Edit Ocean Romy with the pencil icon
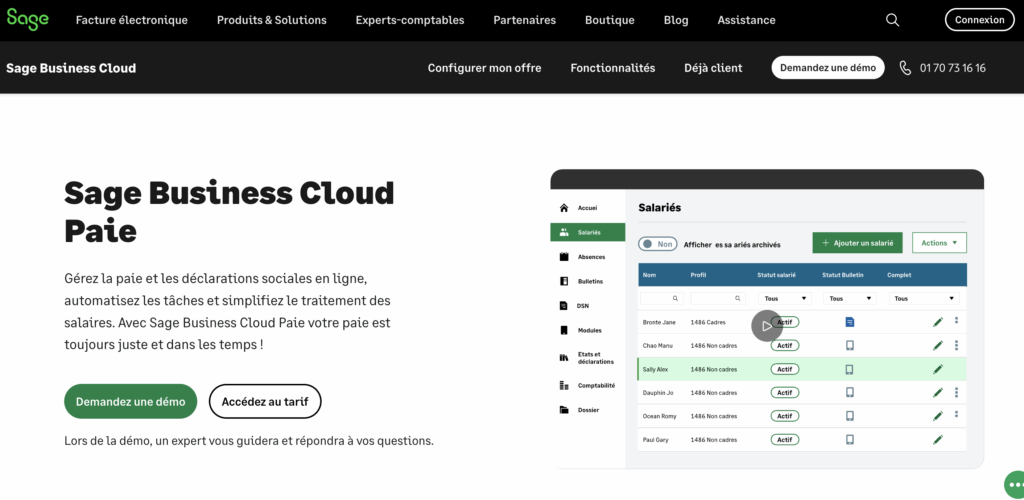 [938, 416]
